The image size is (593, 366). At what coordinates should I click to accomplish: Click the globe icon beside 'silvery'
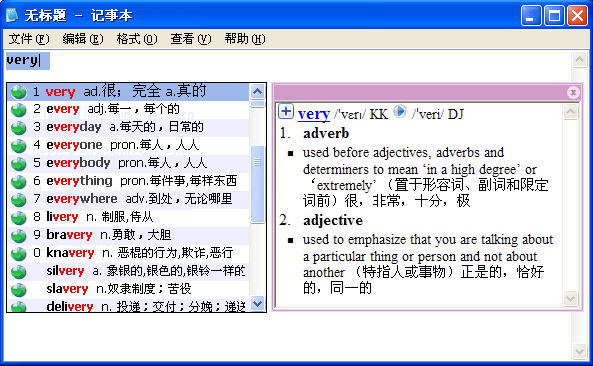[18, 272]
